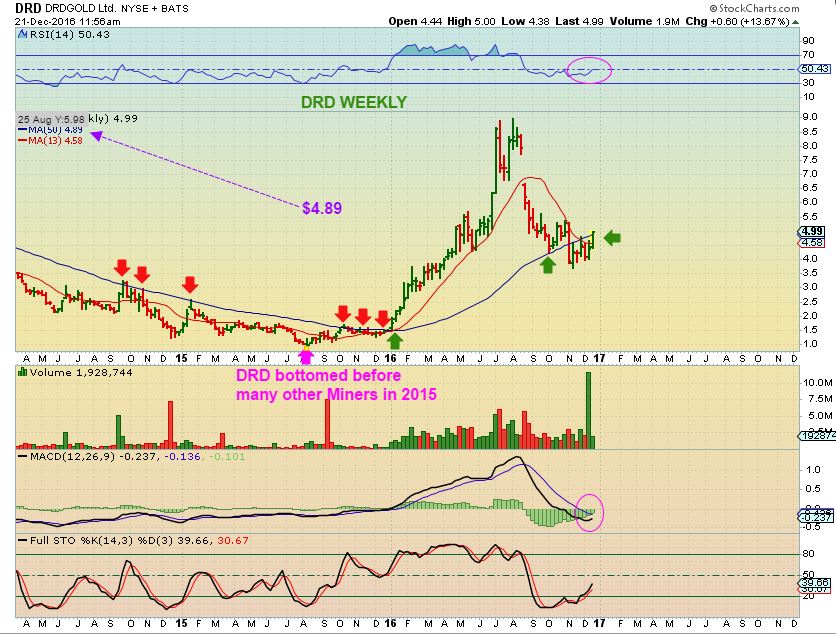836x634 pixels.
Task: Click the green Volume bars icon
Action: [23, 372]
